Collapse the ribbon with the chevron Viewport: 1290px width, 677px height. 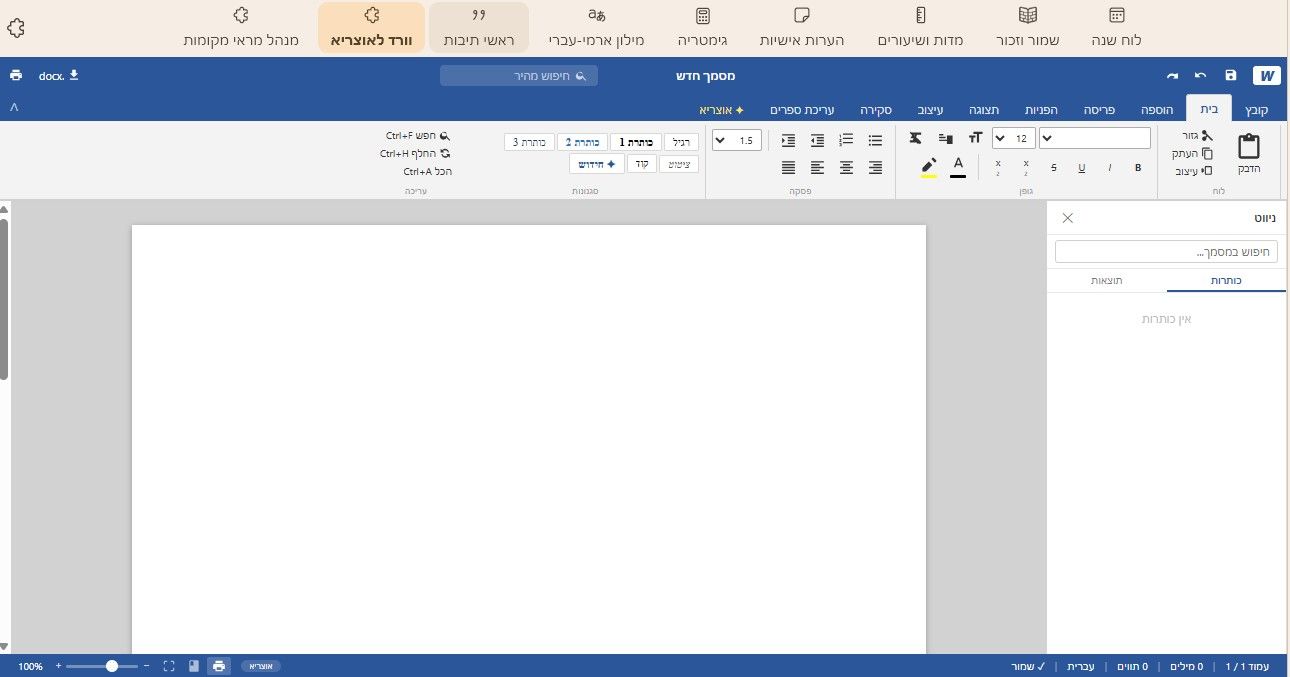pos(14,107)
